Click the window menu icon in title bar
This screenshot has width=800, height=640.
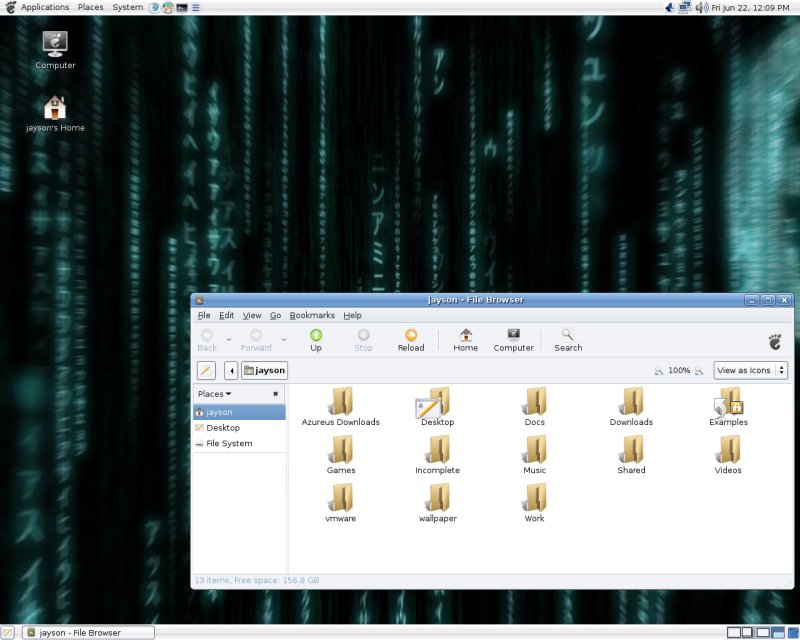(199, 300)
